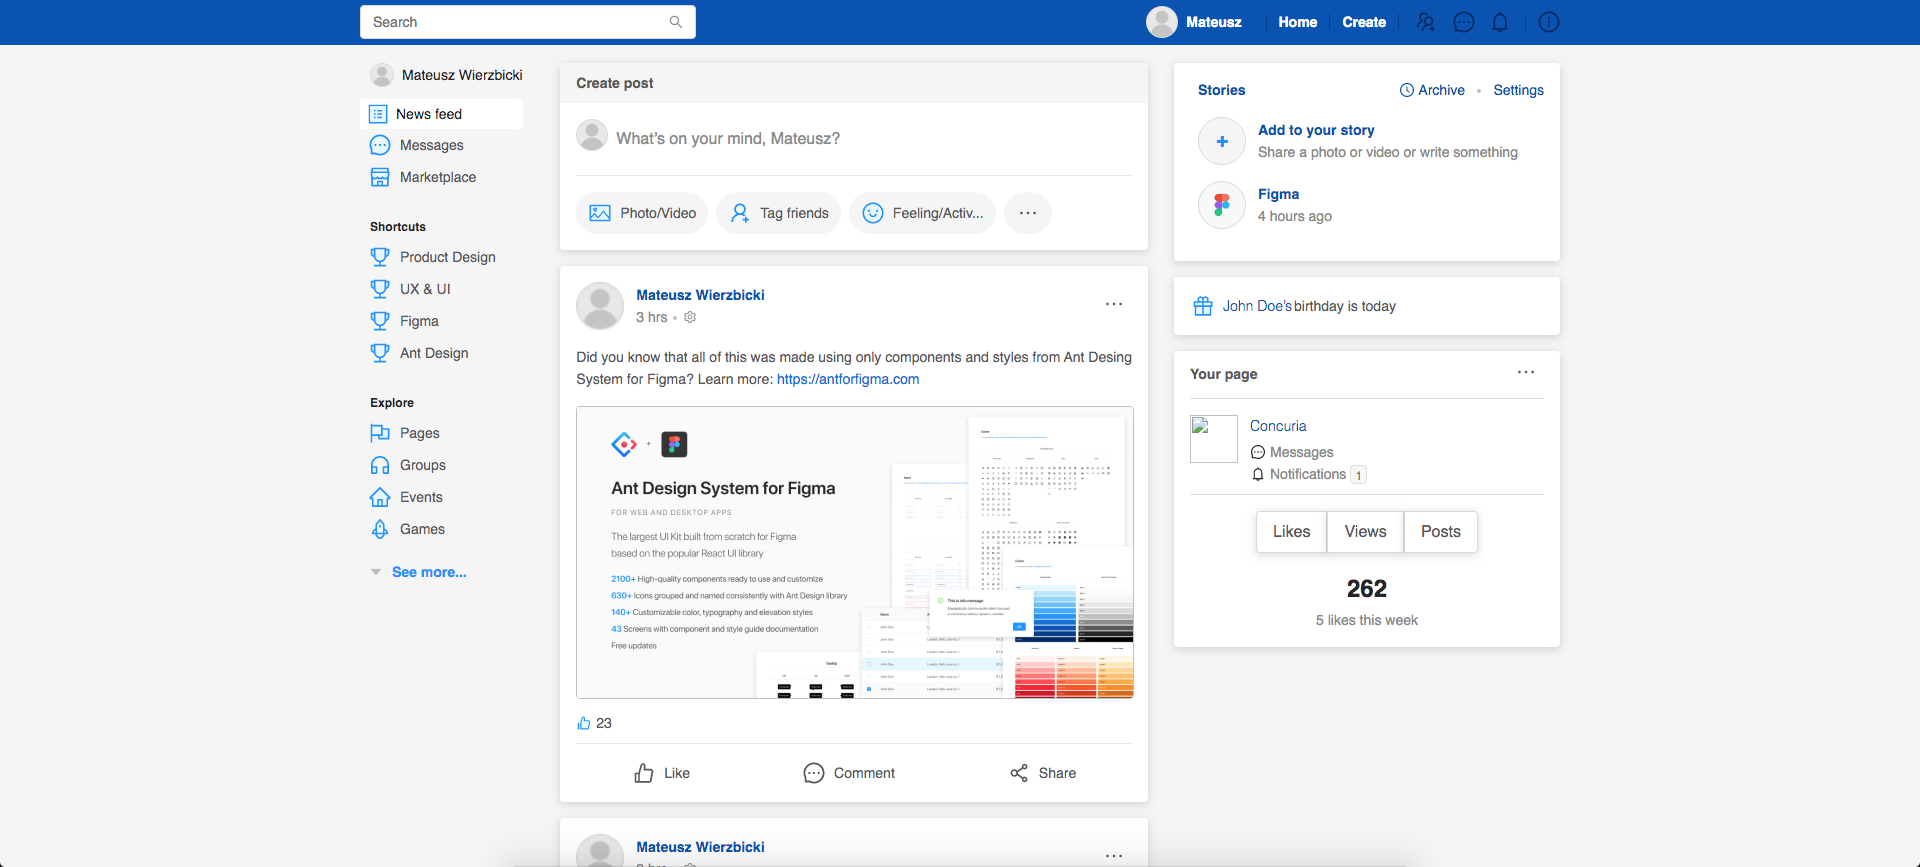Click the Product Design trophy icon
Viewport: 1920px width, 867px height.
click(x=380, y=257)
